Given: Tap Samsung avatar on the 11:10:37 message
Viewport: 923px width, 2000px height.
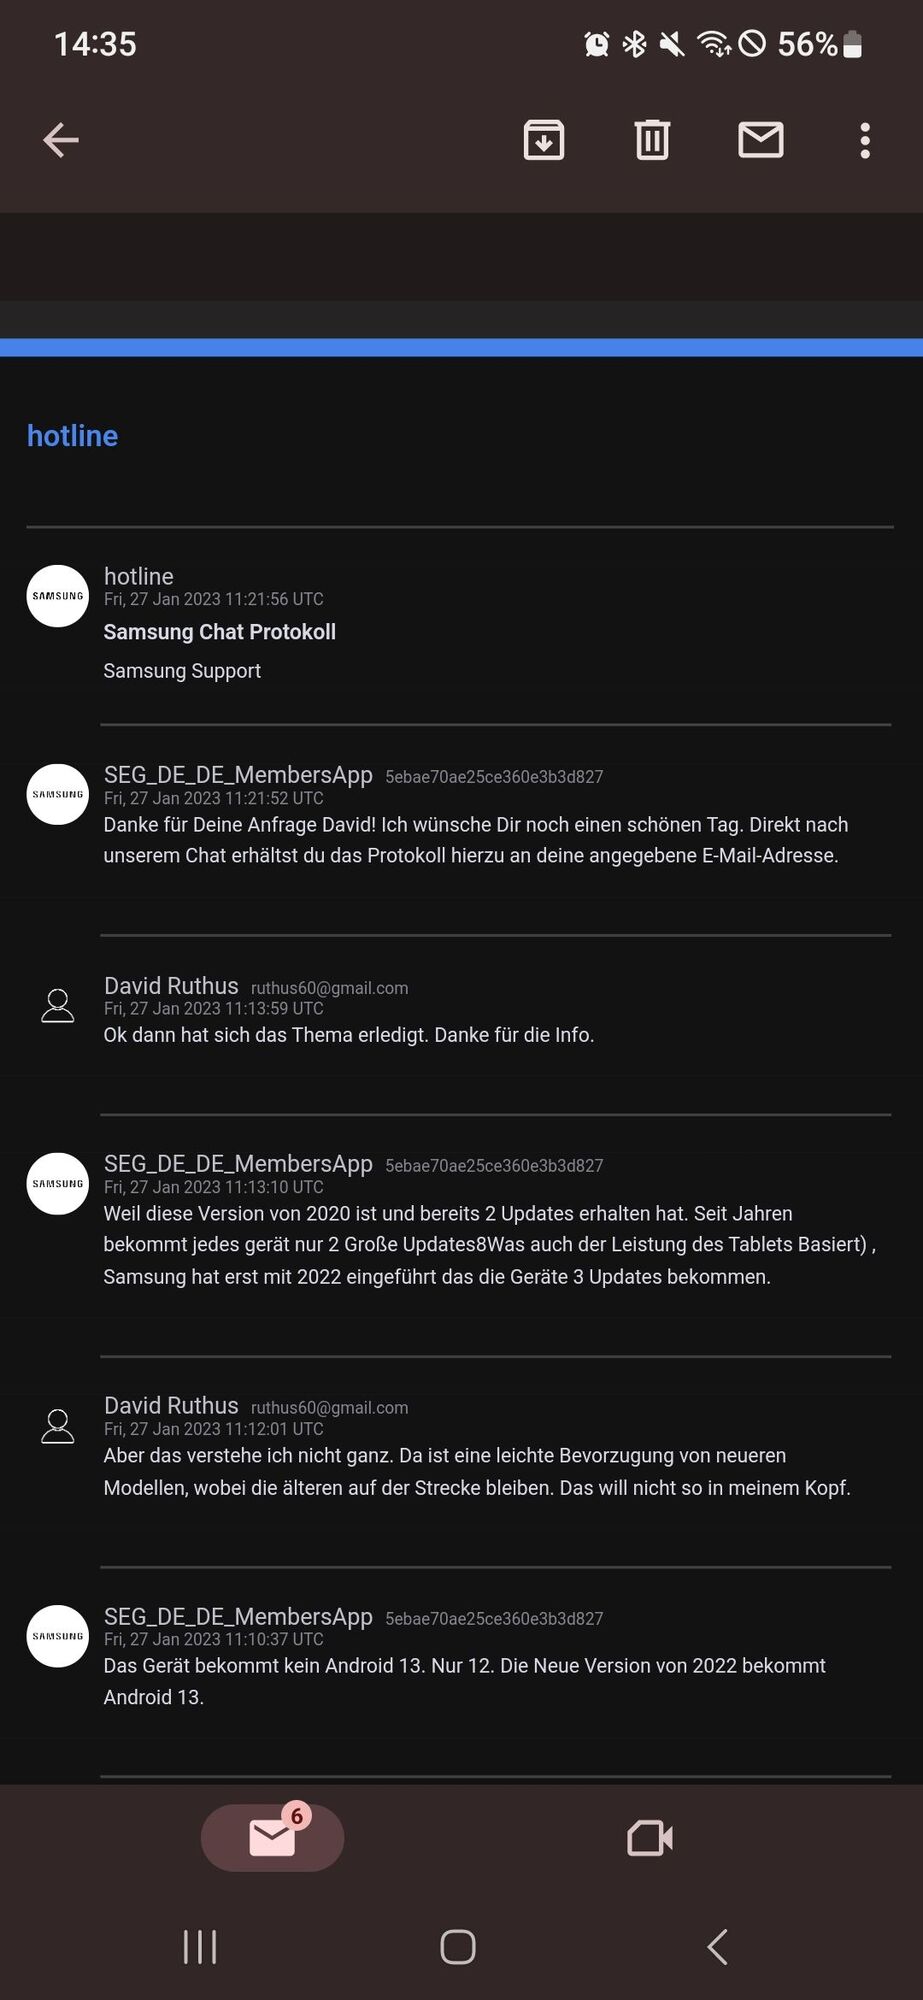Looking at the screenshot, I should coord(58,1636).
